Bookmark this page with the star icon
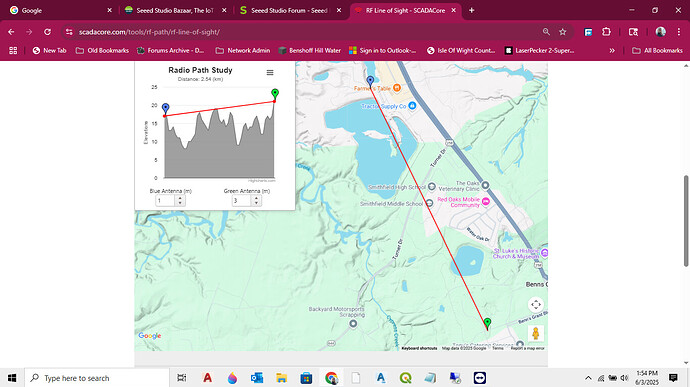The width and height of the screenshot is (690, 387). click(x=562, y=32)
